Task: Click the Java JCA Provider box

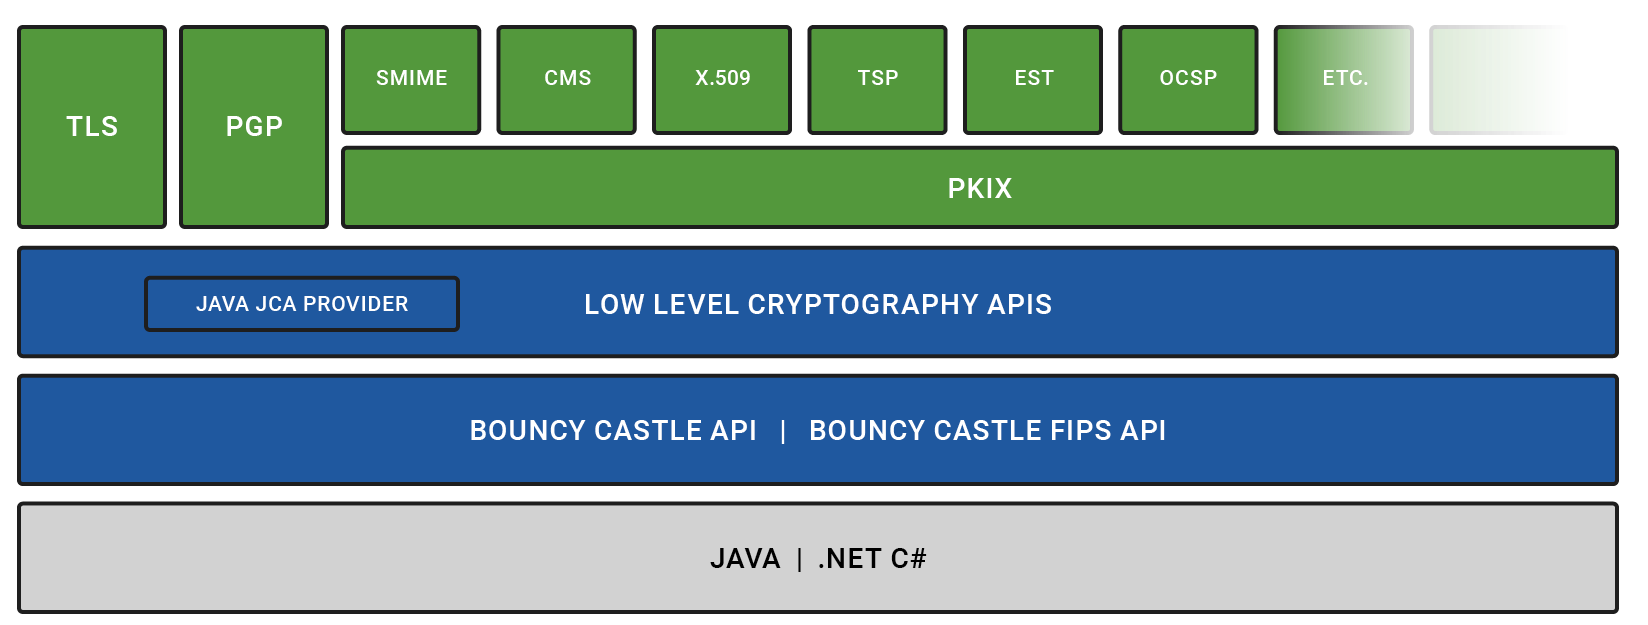Action: [302, 304]
